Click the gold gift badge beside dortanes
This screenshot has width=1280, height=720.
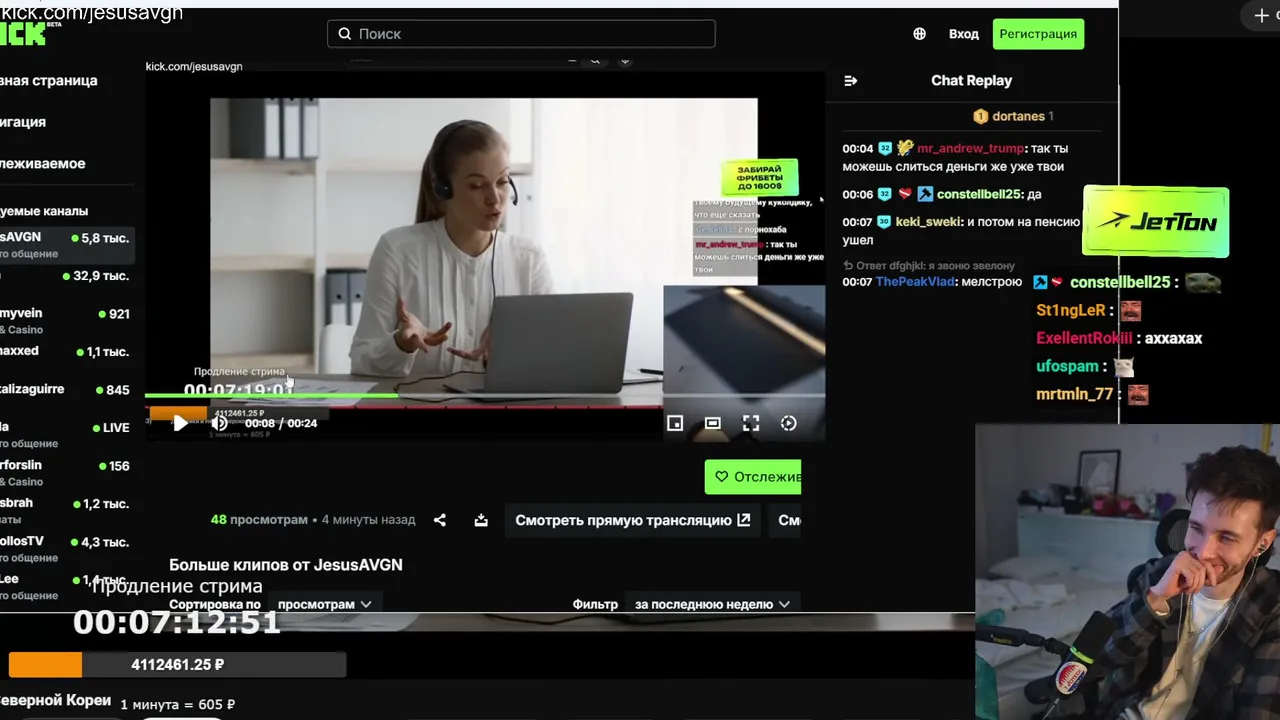click(x=980, y=116)
